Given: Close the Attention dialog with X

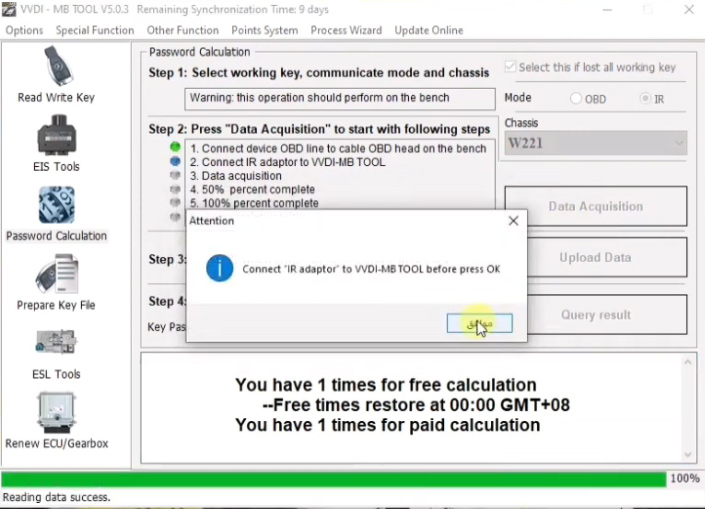Looking at the screenshot, I should pos(513,221).
